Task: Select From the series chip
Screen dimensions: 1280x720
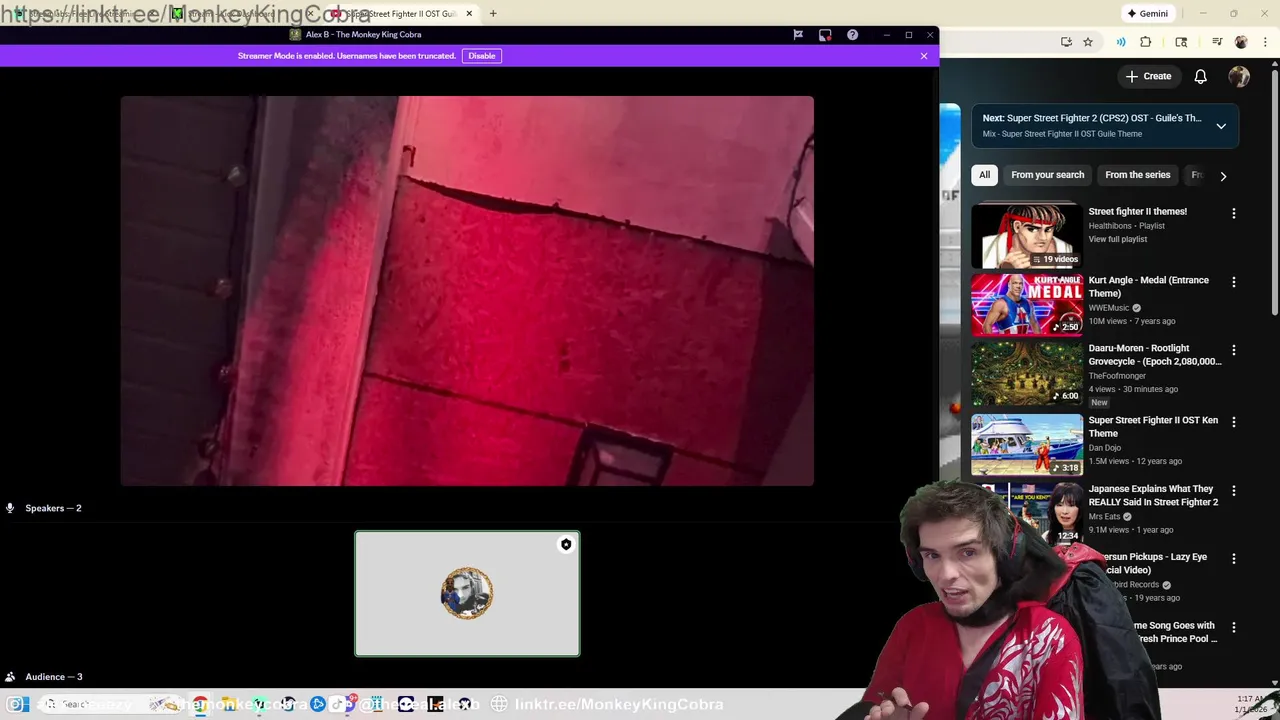Action: click(1137, 175)
